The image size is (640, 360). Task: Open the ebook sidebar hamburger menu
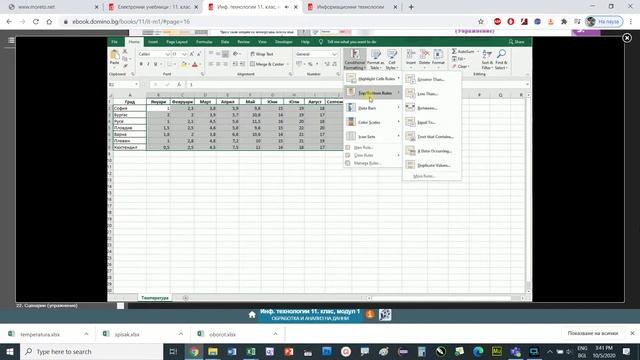coord(11,40)
